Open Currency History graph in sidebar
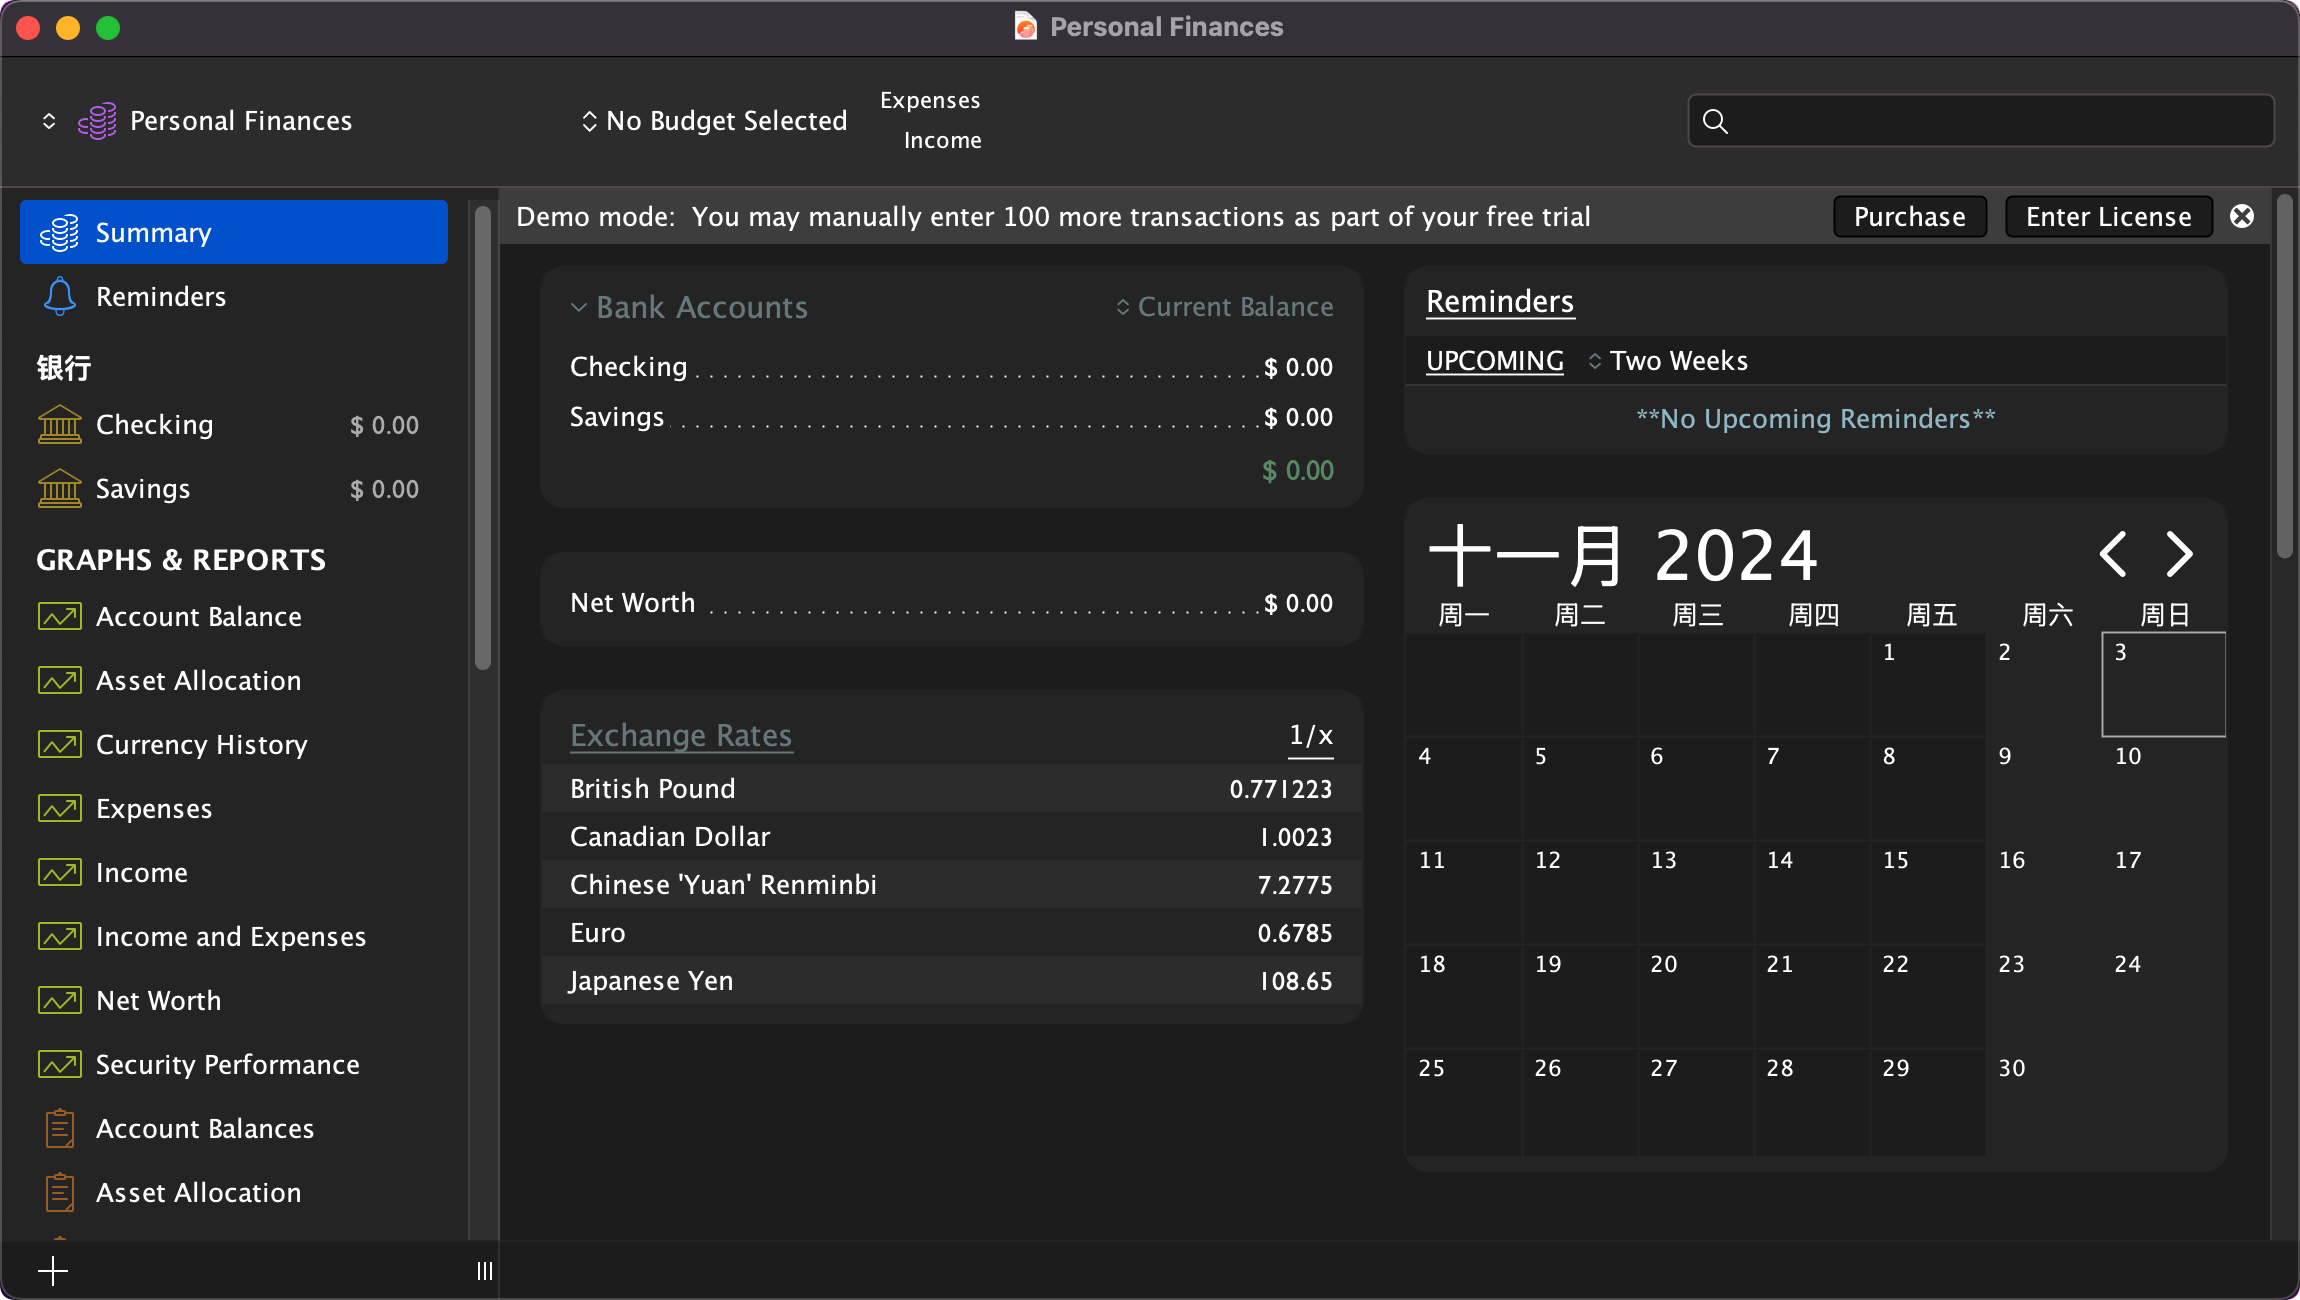The width and height of the screenshot is (2300, 1300). click(201, 745)
